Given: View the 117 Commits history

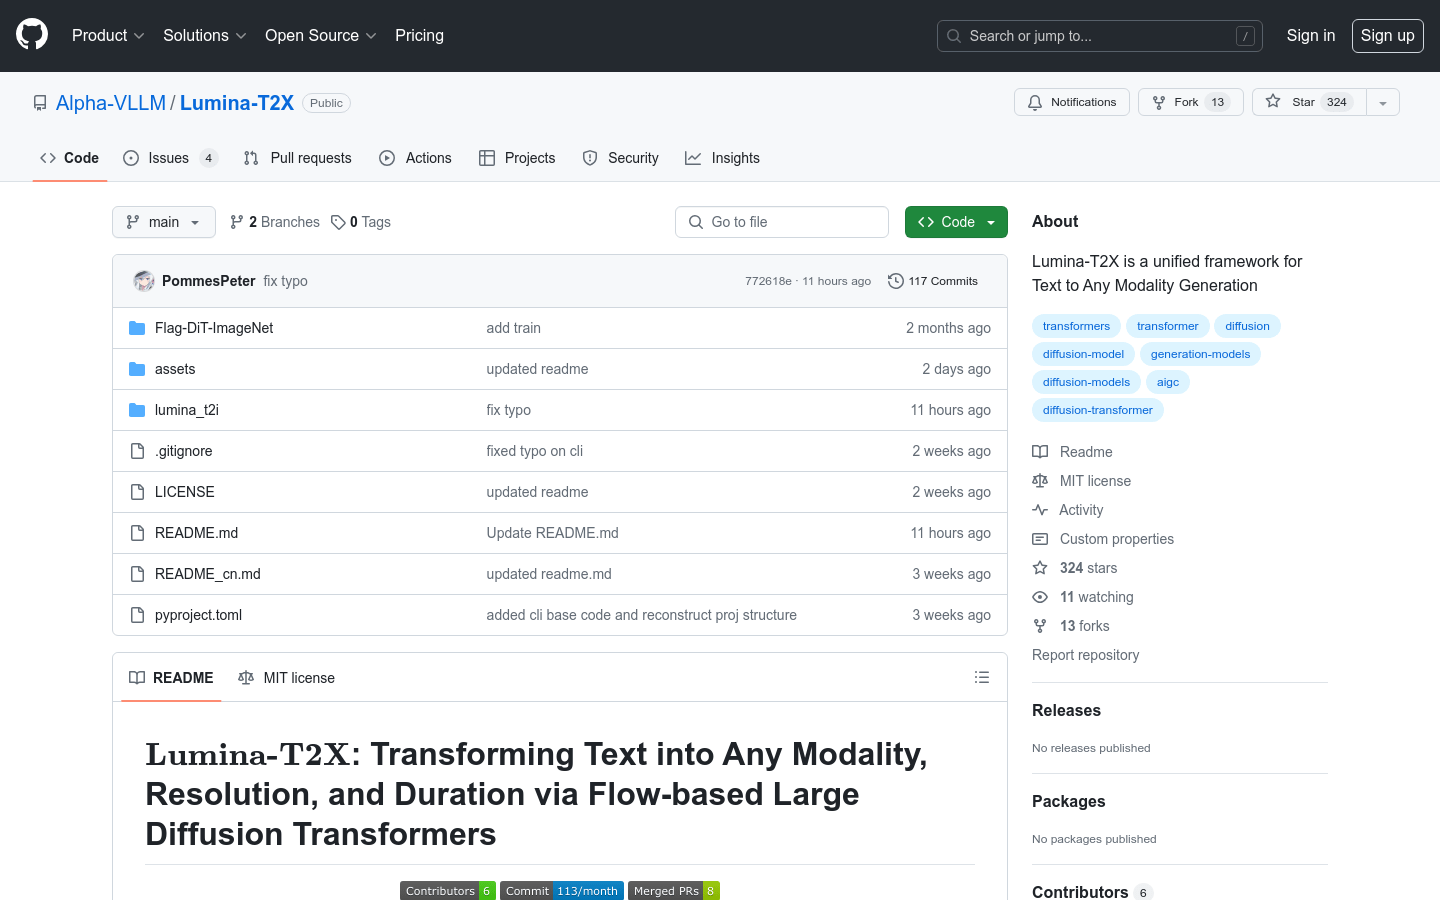Looking at the screenshot, I should [933, 281].
